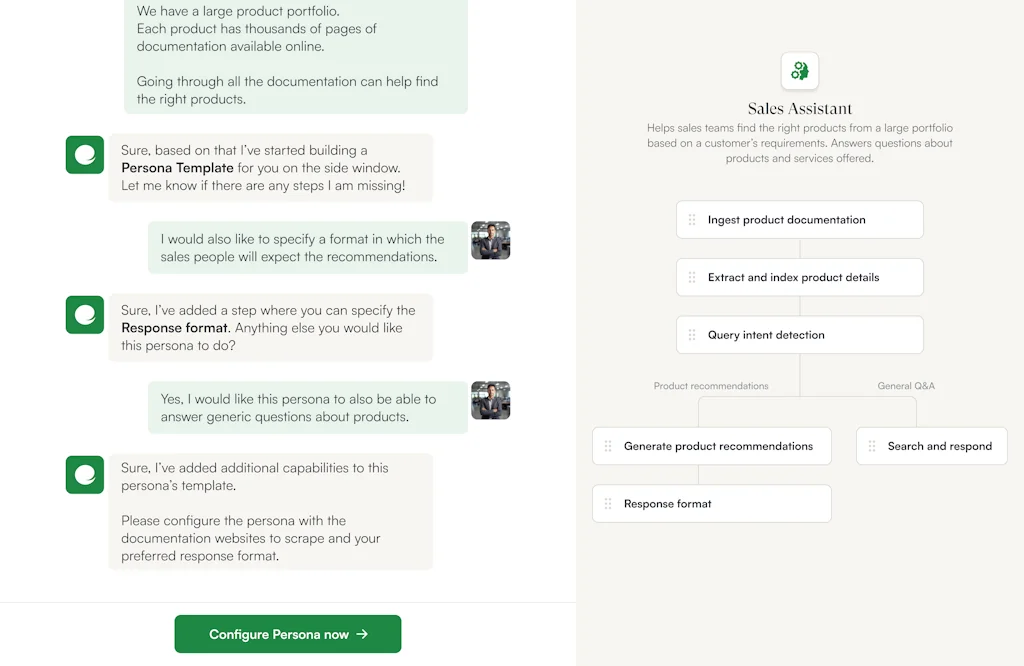Select the Search and respond step card
This screenshot has width=1024, height=666.
coord(931,446)
